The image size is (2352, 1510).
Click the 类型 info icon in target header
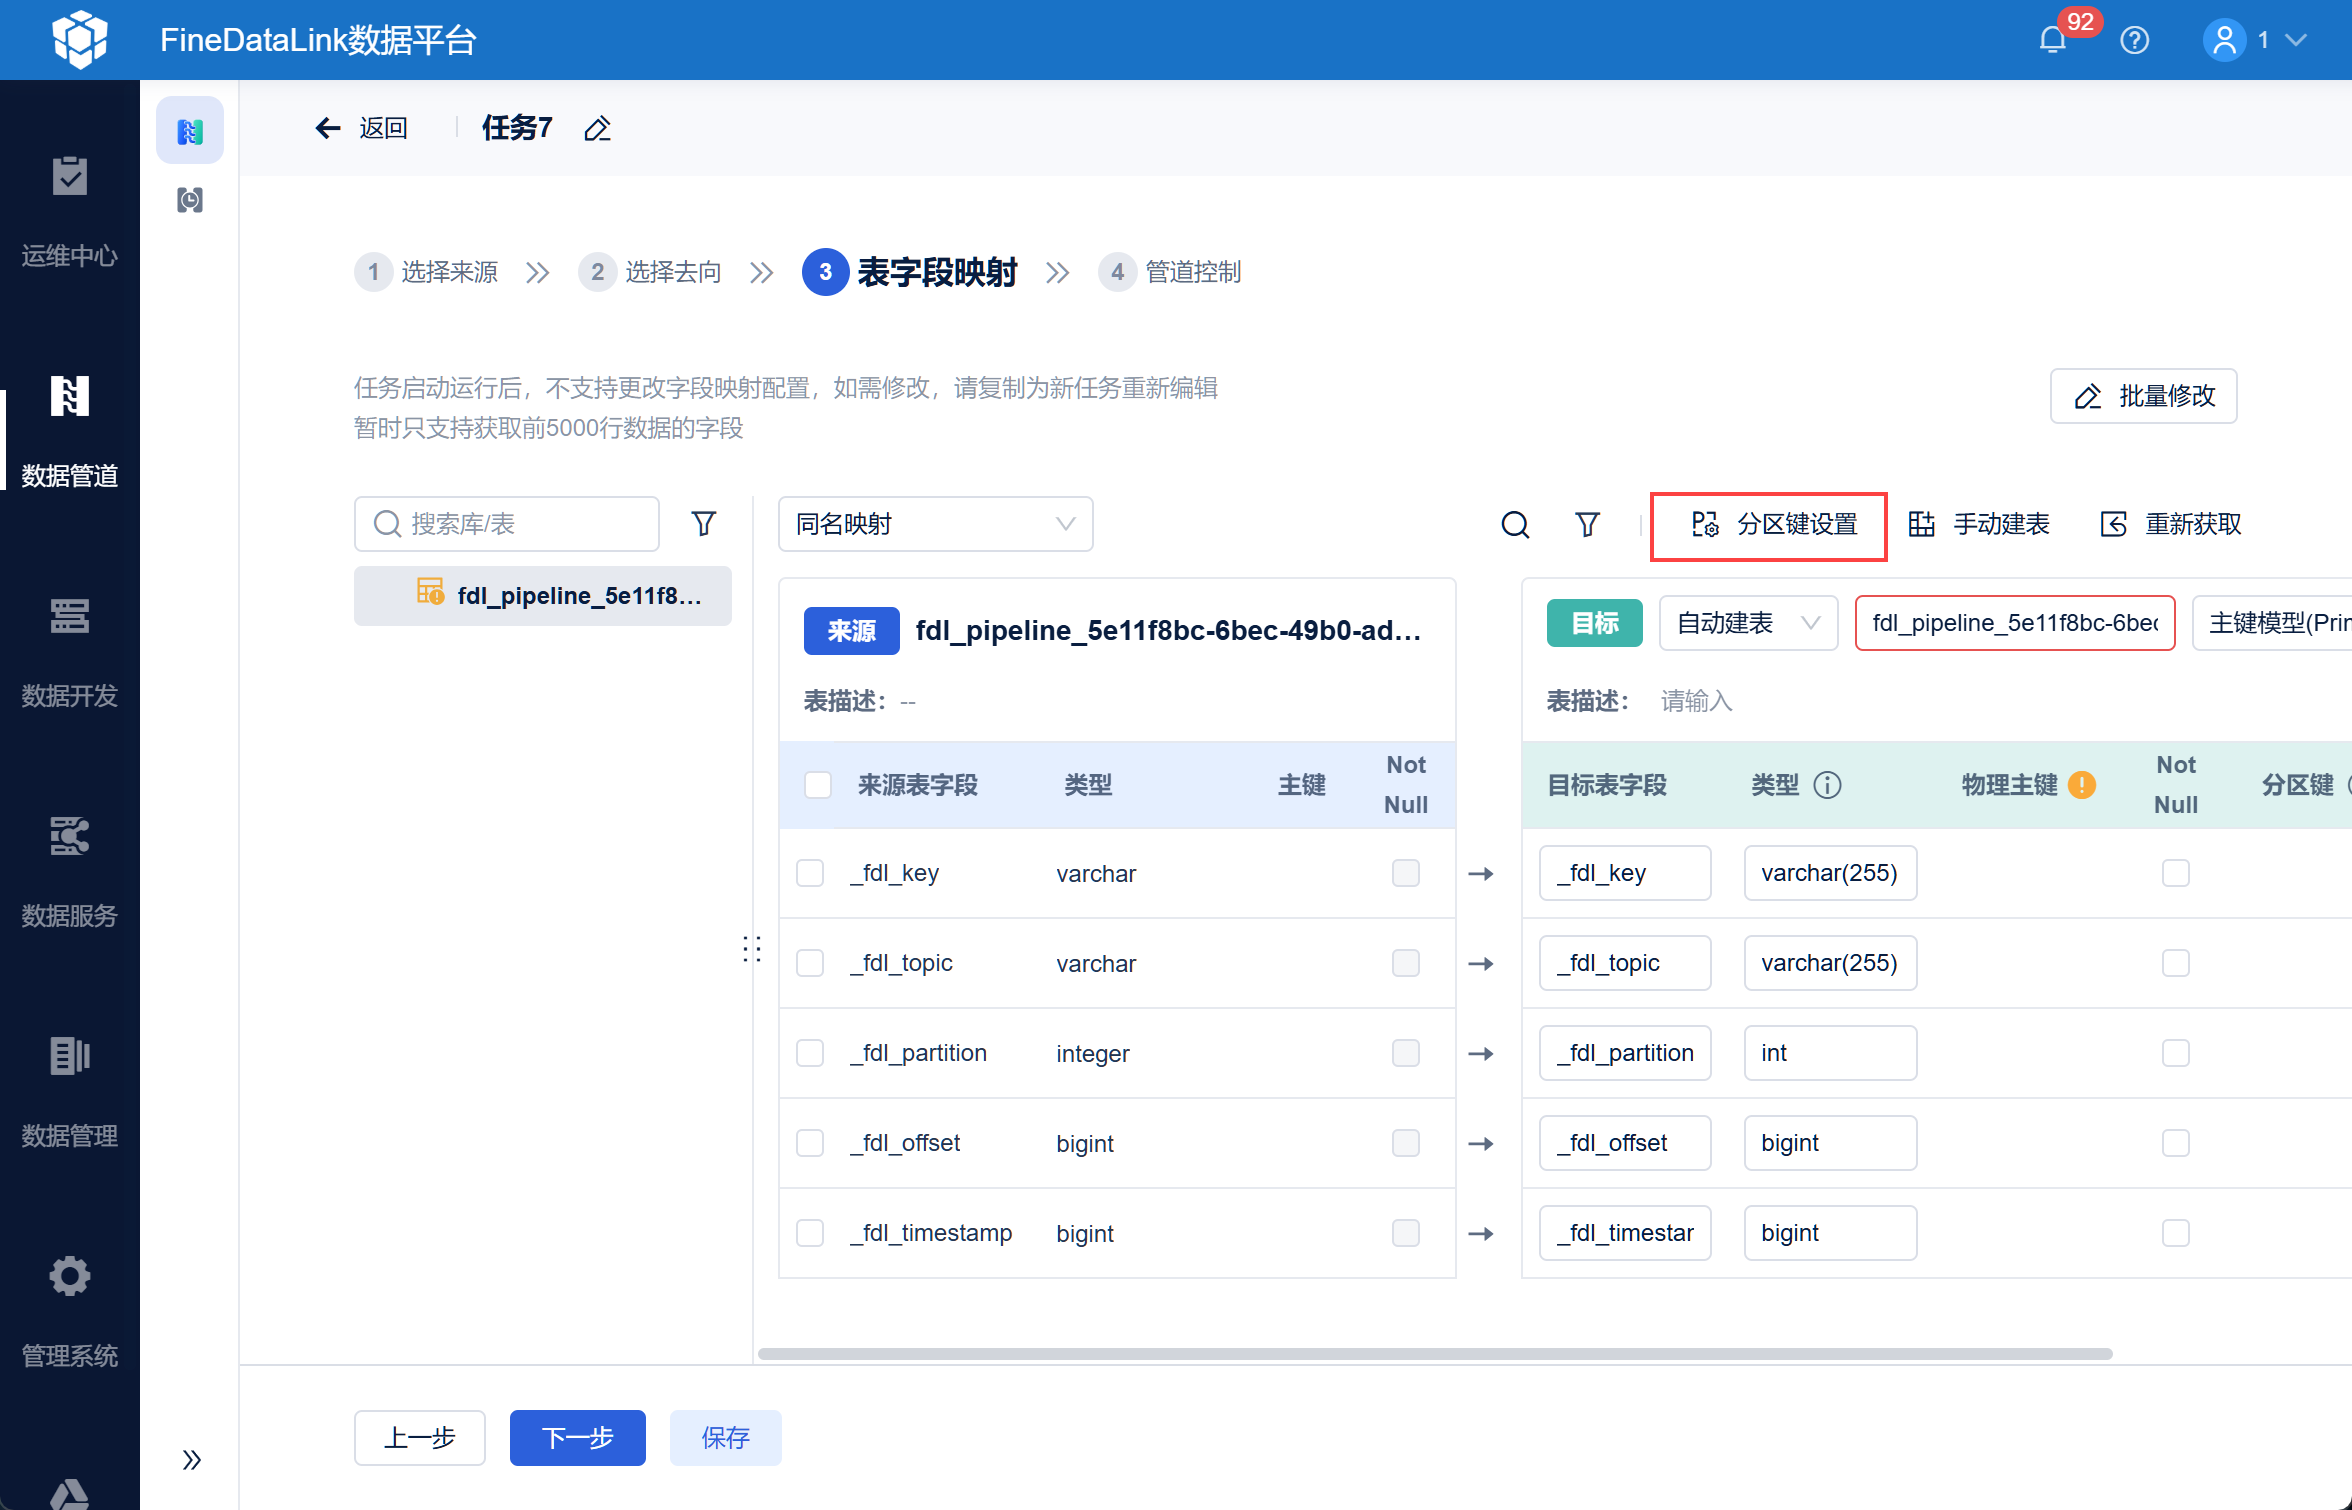click(1827, 785)
